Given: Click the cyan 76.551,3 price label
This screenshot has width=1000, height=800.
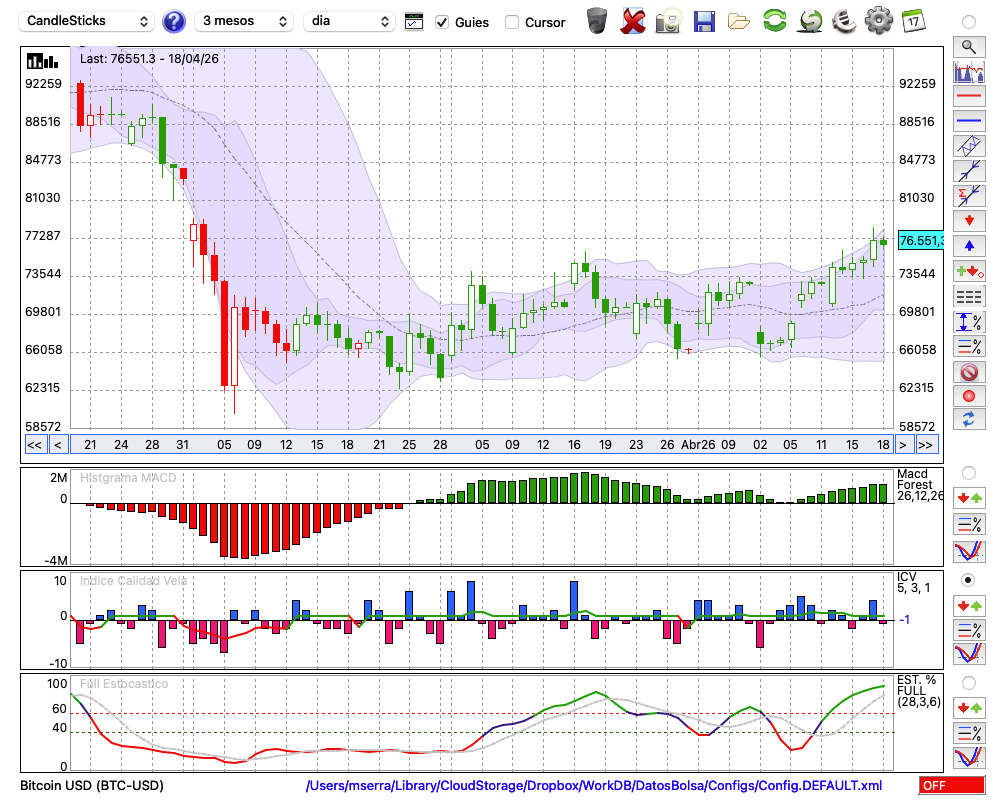Looking at the screenshot, I should (x=920, y=241).
